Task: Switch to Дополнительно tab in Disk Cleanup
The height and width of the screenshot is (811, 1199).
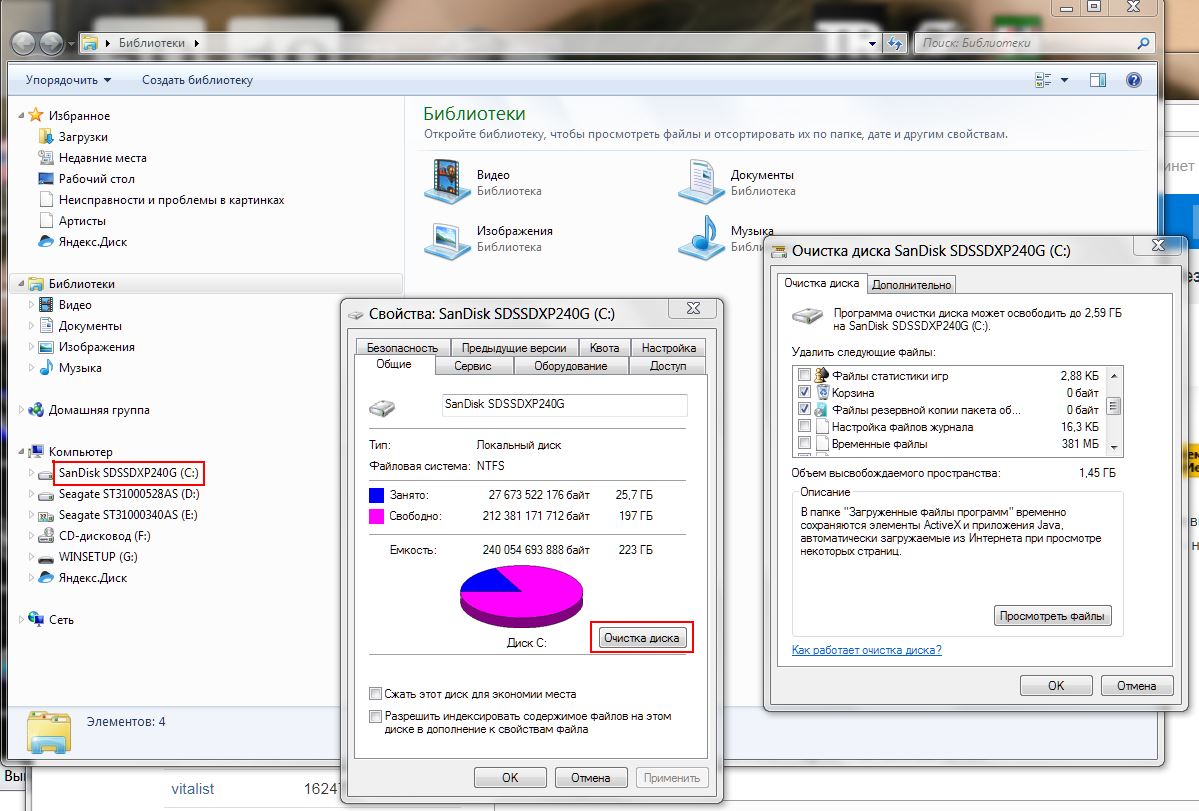Action: tap(911, 284)
